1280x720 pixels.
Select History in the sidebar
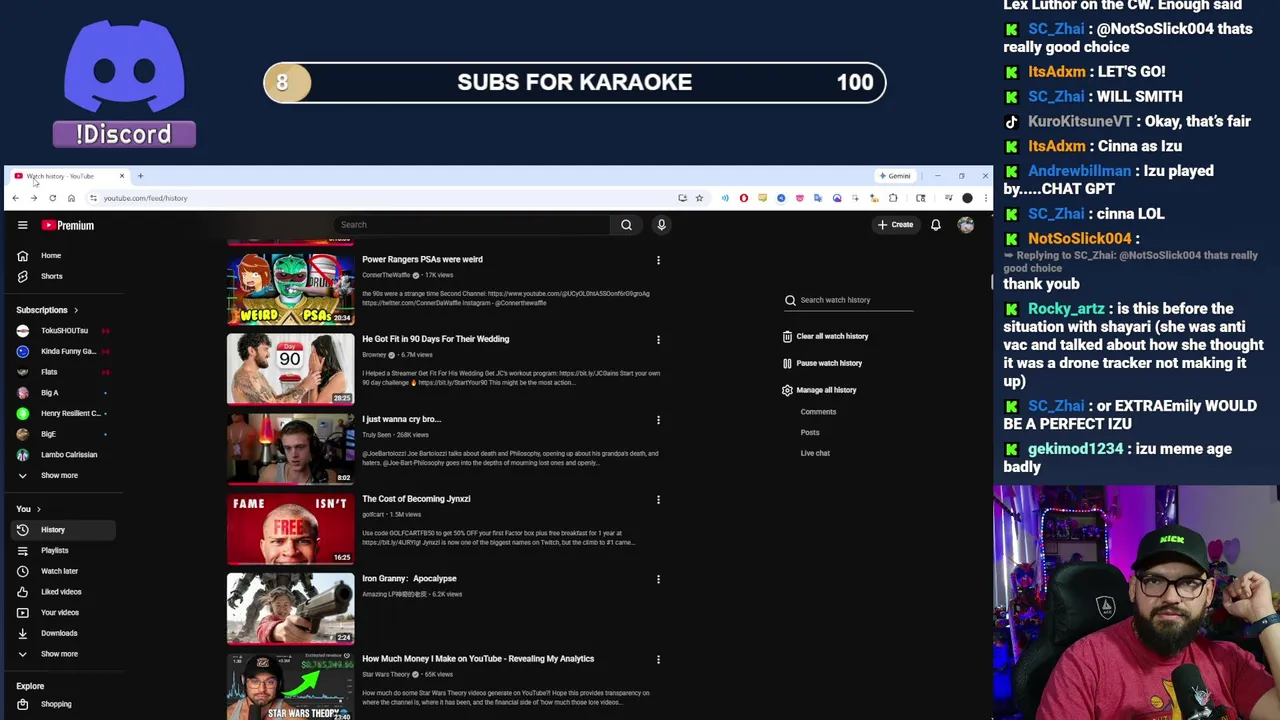click(x=62, y=529)
